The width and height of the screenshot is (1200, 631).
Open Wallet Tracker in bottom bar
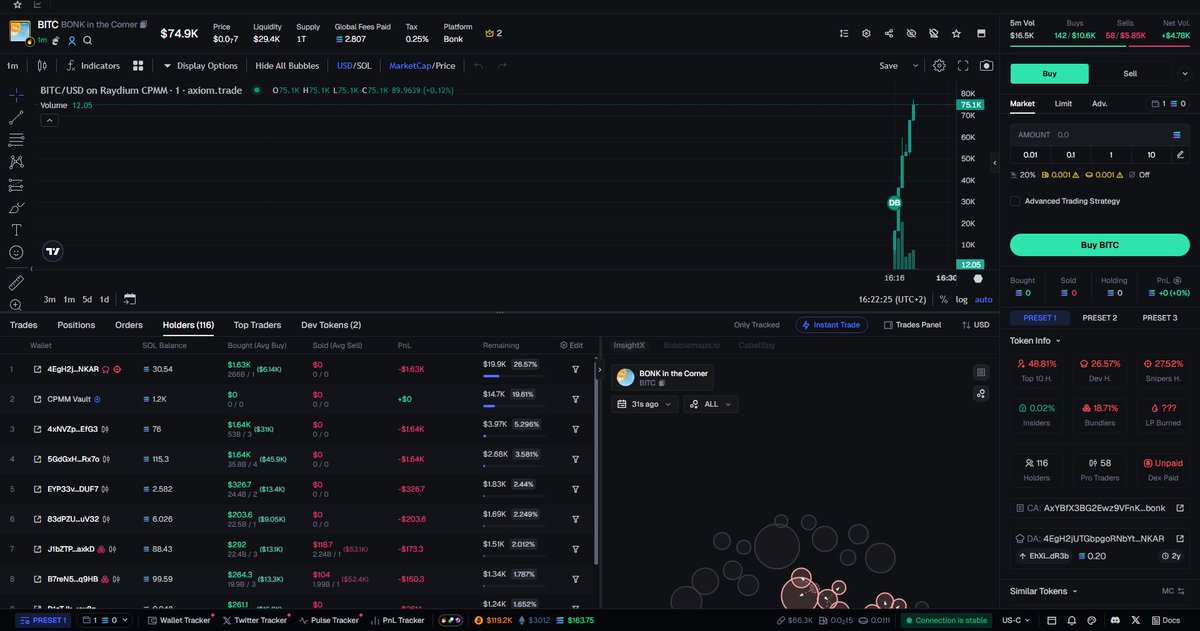point(179,620)
